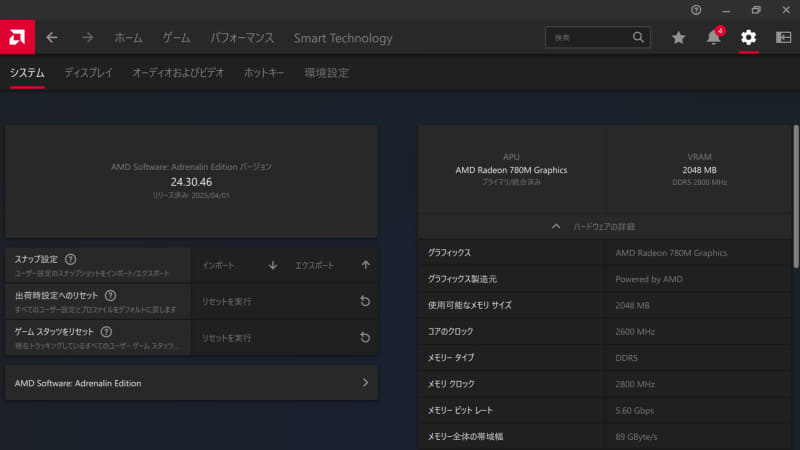This screenshot has width=800, height=450.
Task: Go back with the left arrow
Action: [x=52, y=38]
